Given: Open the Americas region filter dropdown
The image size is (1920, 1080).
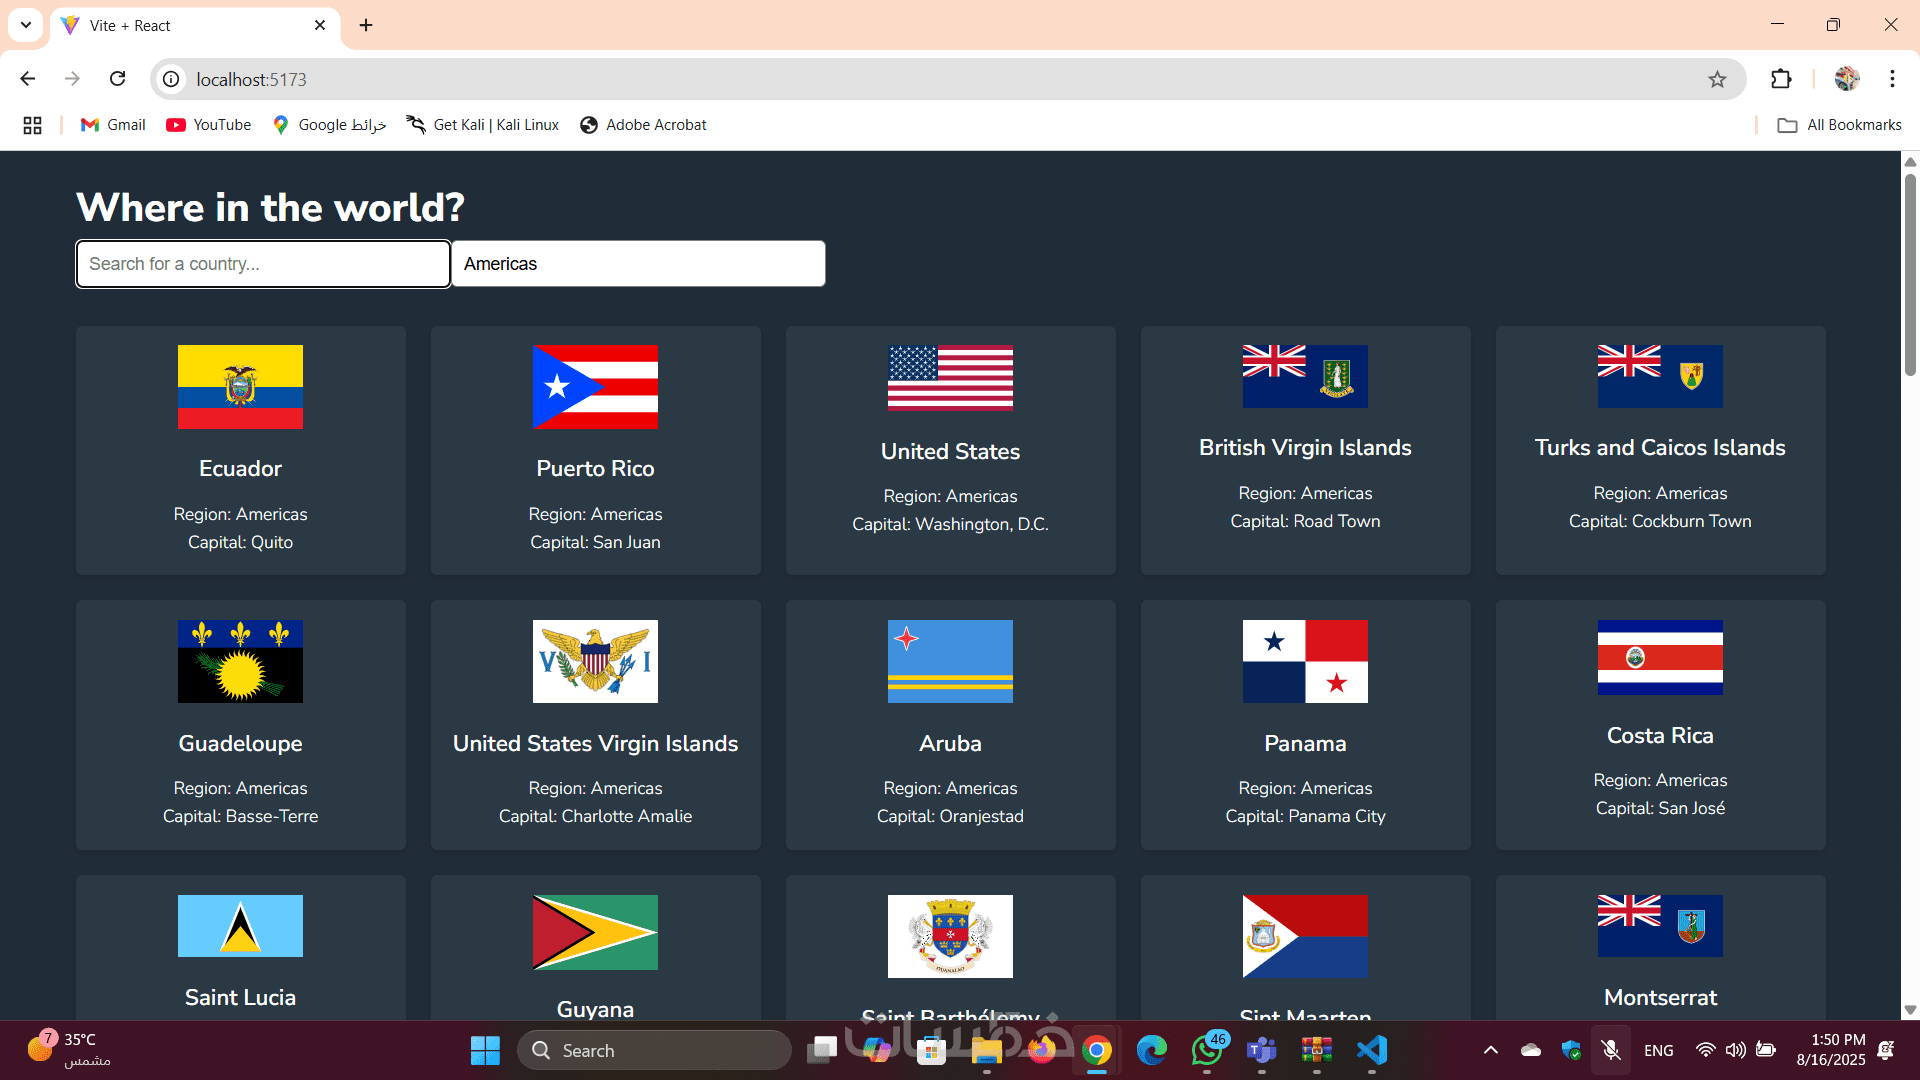Looking at the screenshot, I should click(x=638, y=264).
